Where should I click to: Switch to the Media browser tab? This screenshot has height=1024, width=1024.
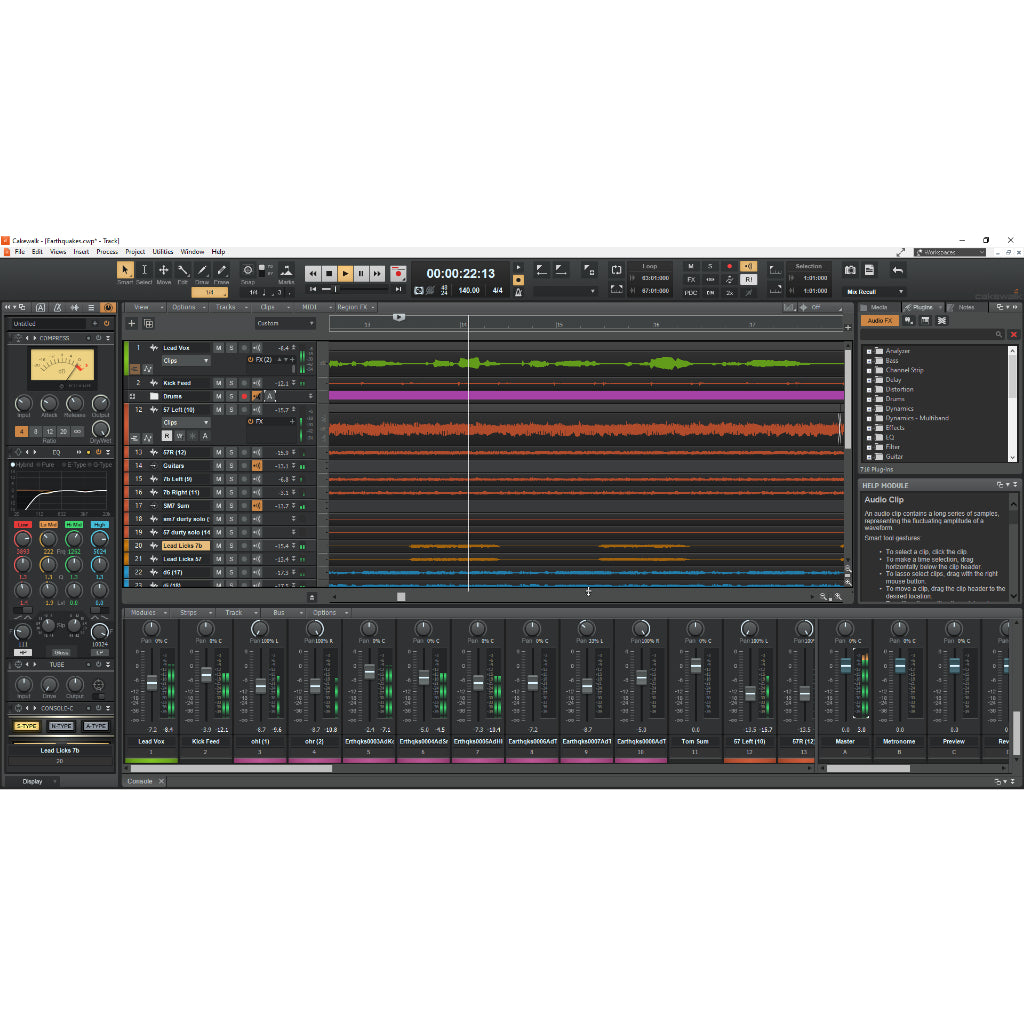[x=879, y=307]
